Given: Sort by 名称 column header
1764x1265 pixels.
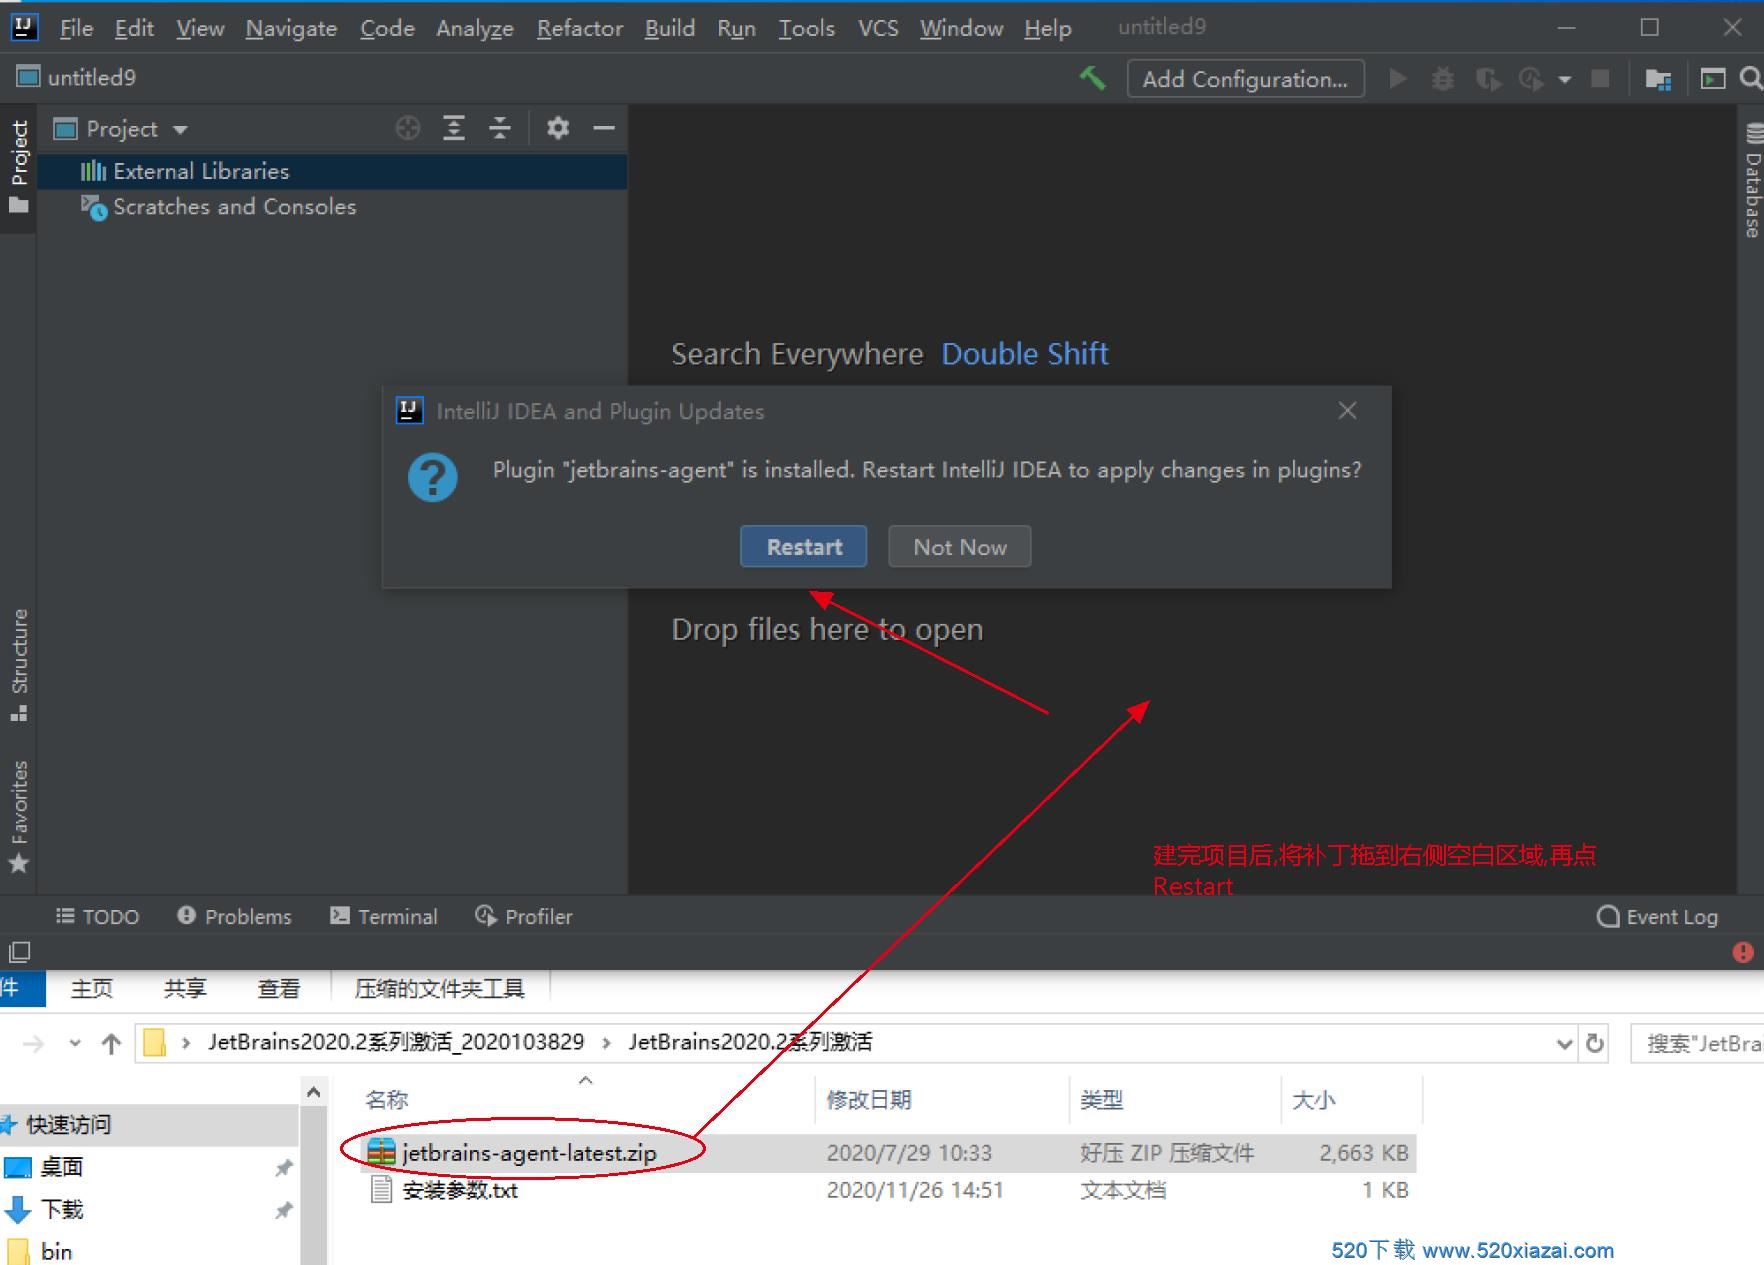Looking at the screenshot, I should [388, 1100].
